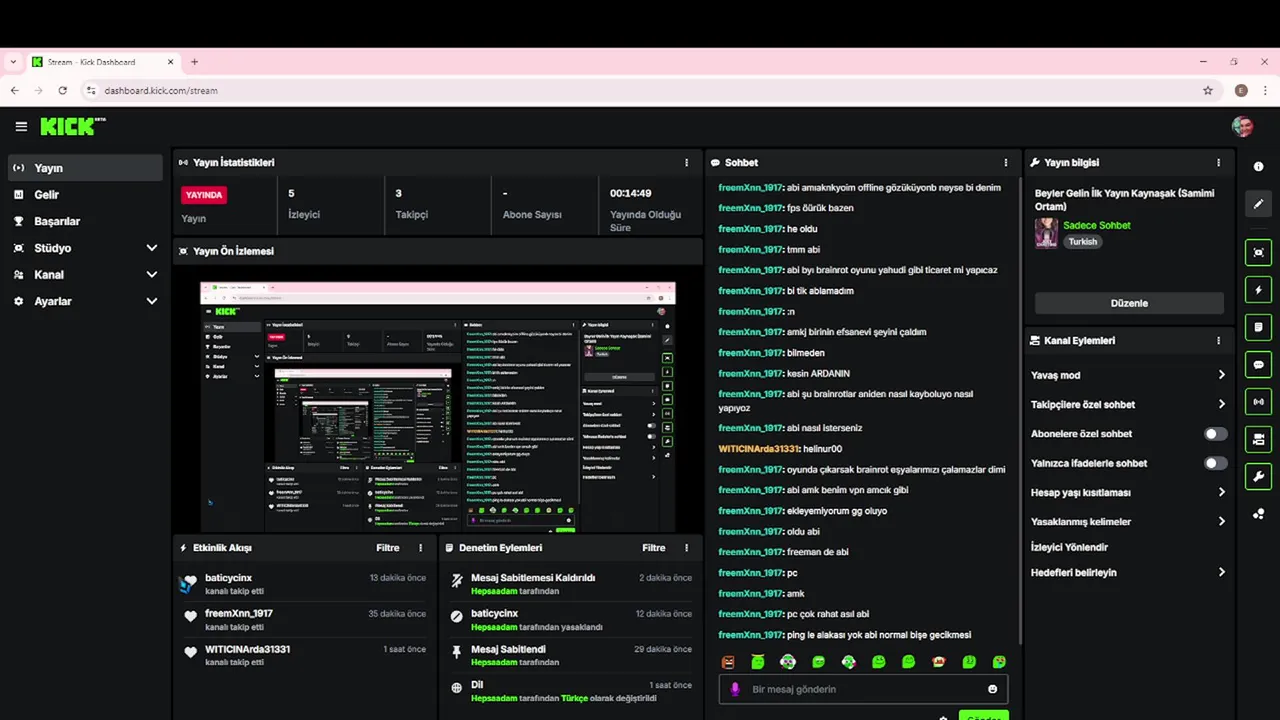
Task: Click the browser address bar
Action: [x=640, y=90]
